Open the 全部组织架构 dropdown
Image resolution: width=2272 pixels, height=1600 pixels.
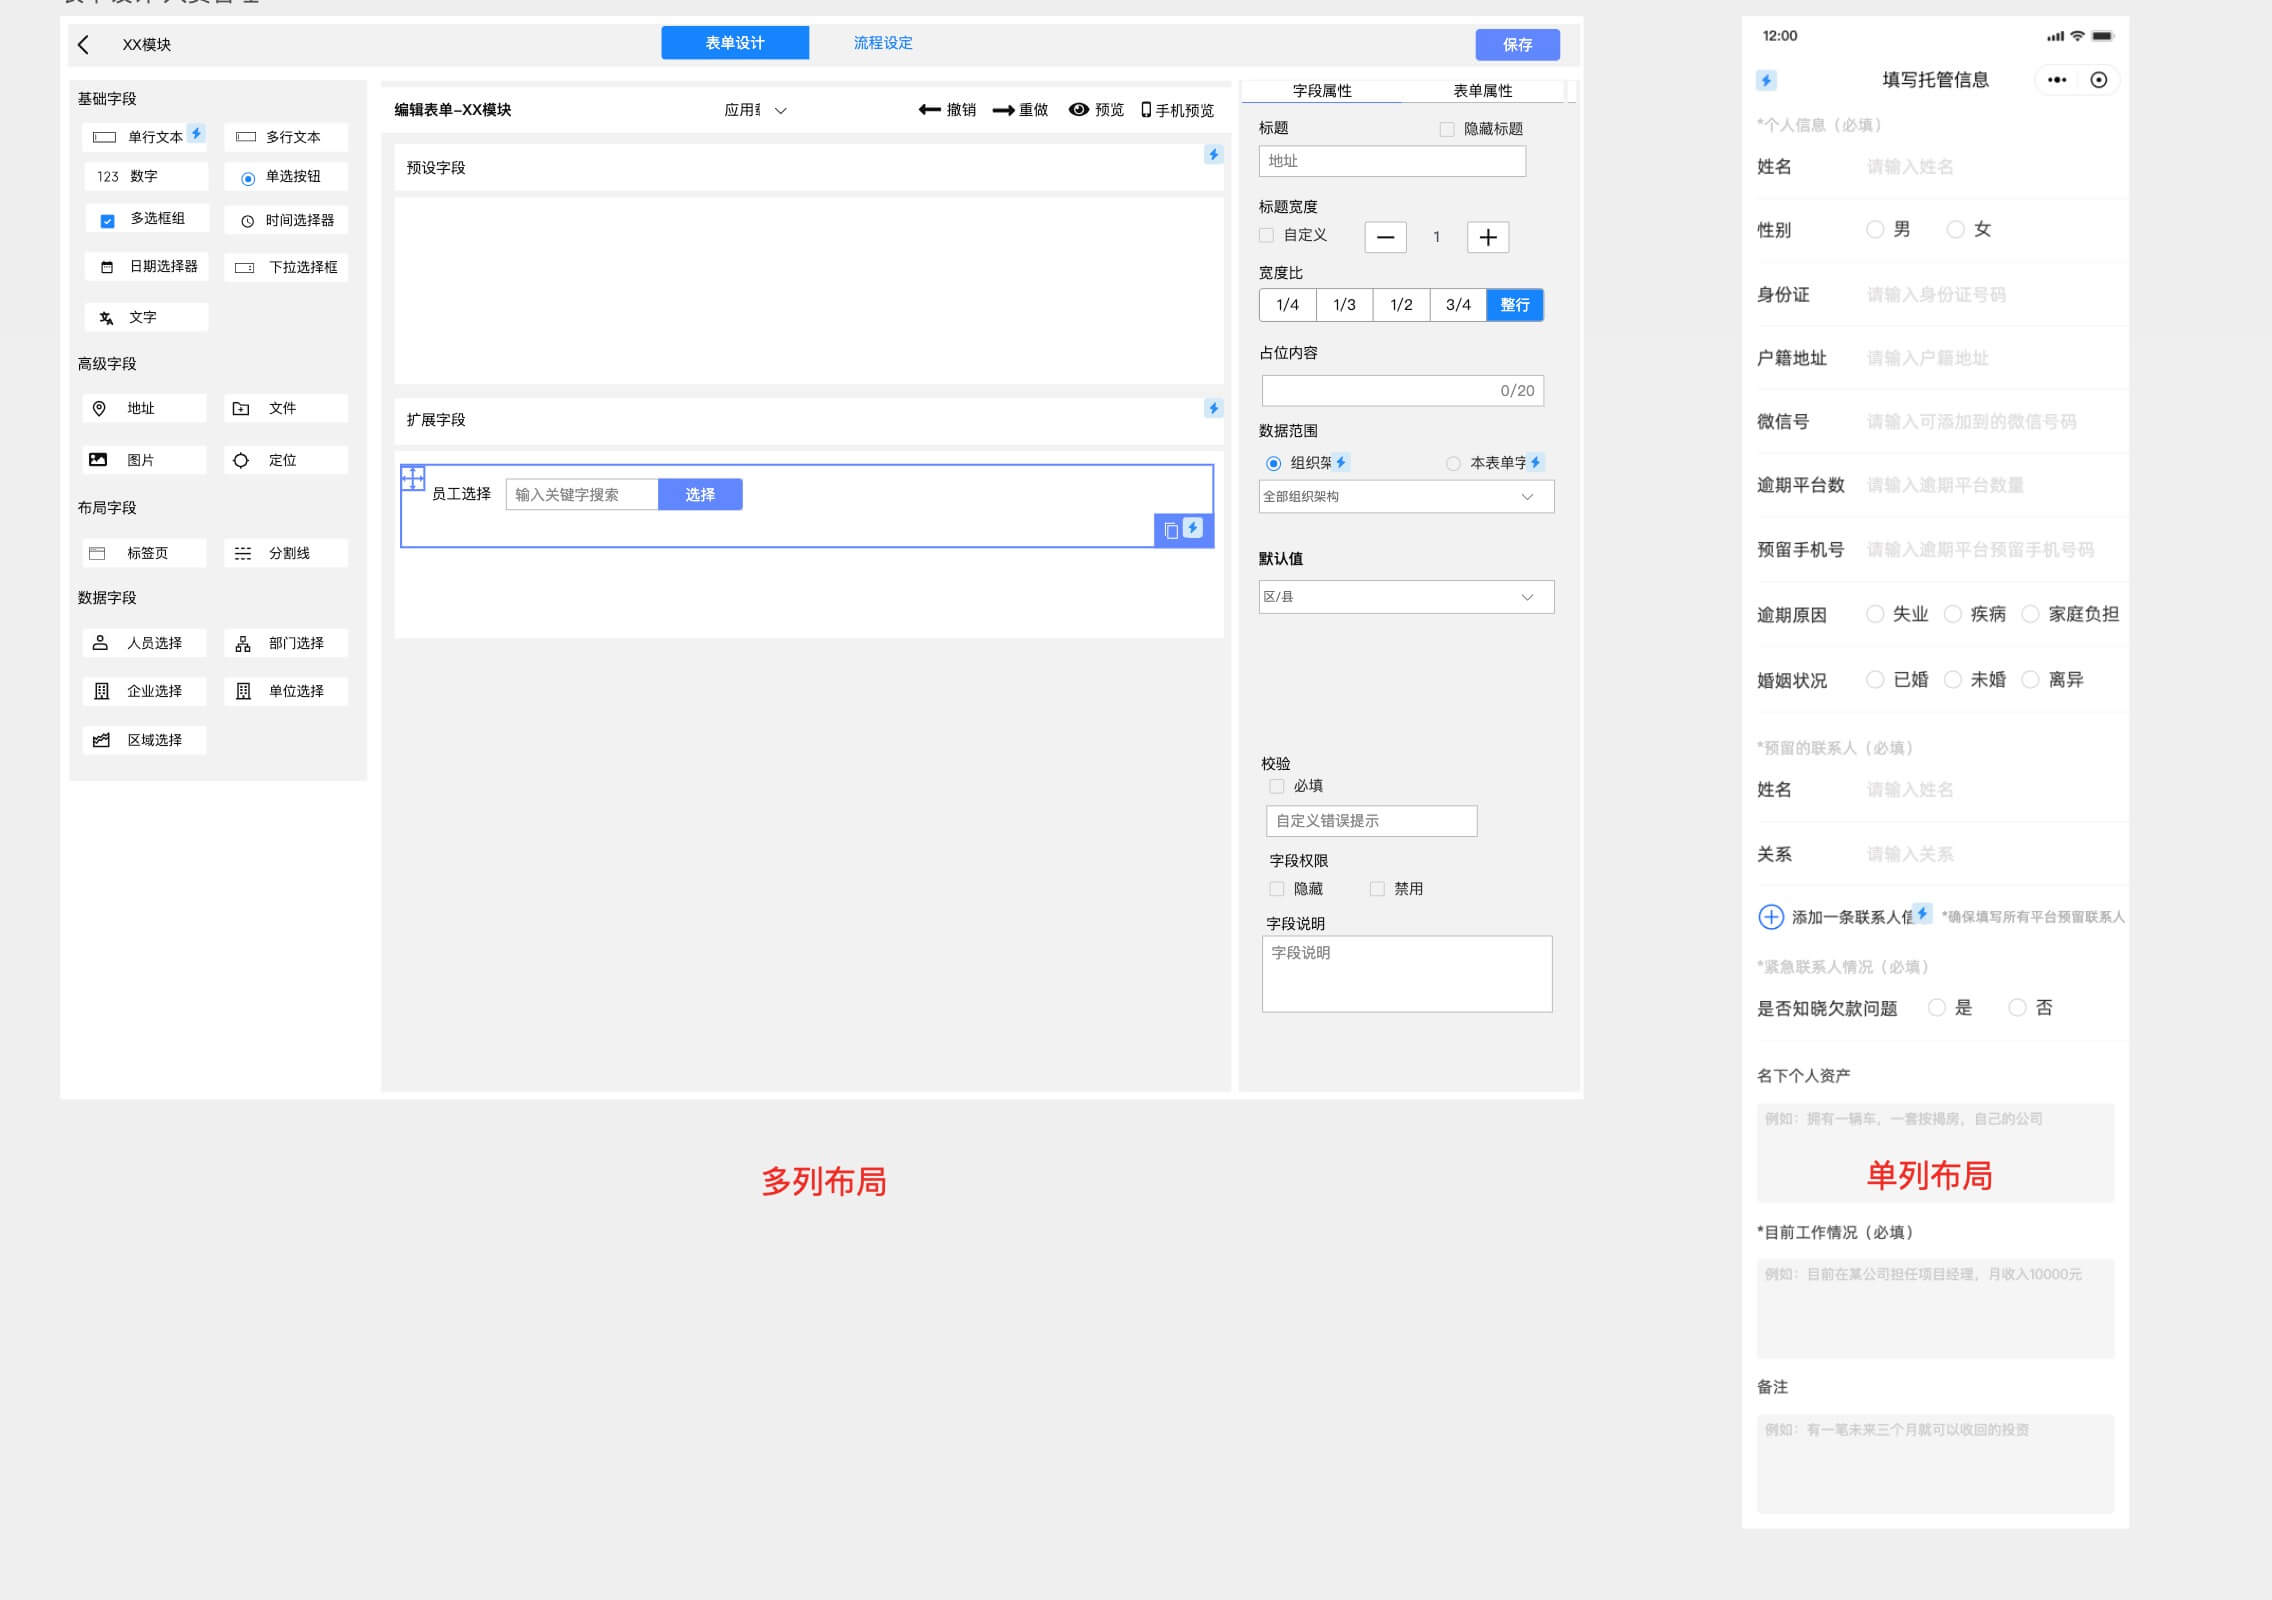1406,497
